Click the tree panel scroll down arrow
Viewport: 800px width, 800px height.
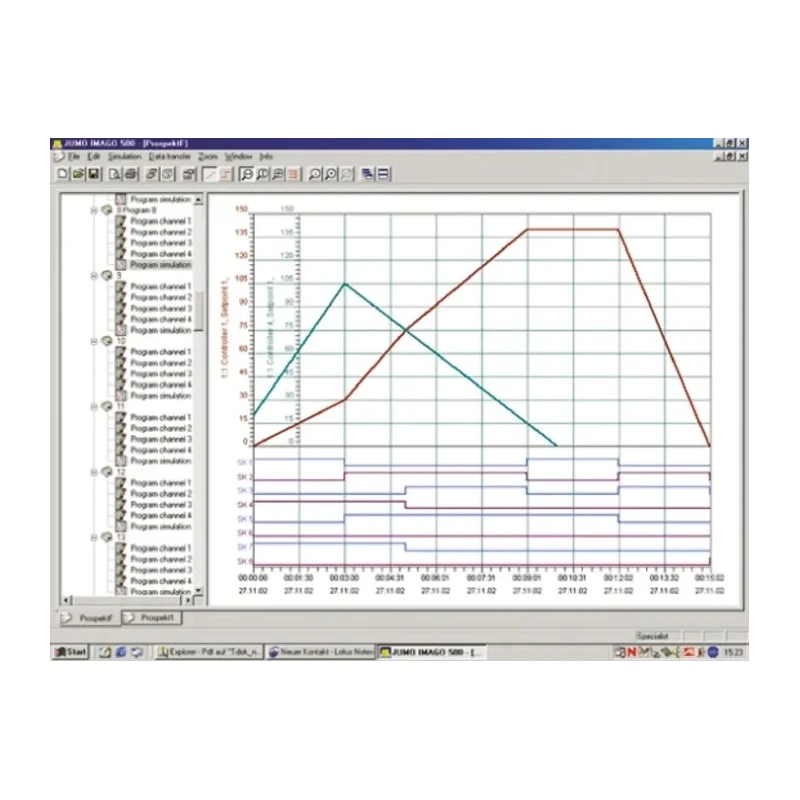click(198, 590)
